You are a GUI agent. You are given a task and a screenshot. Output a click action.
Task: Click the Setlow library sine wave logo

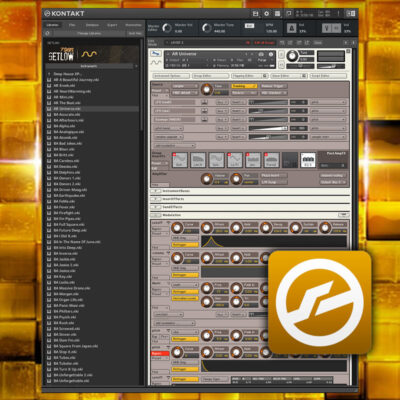[x=89, y=54]
